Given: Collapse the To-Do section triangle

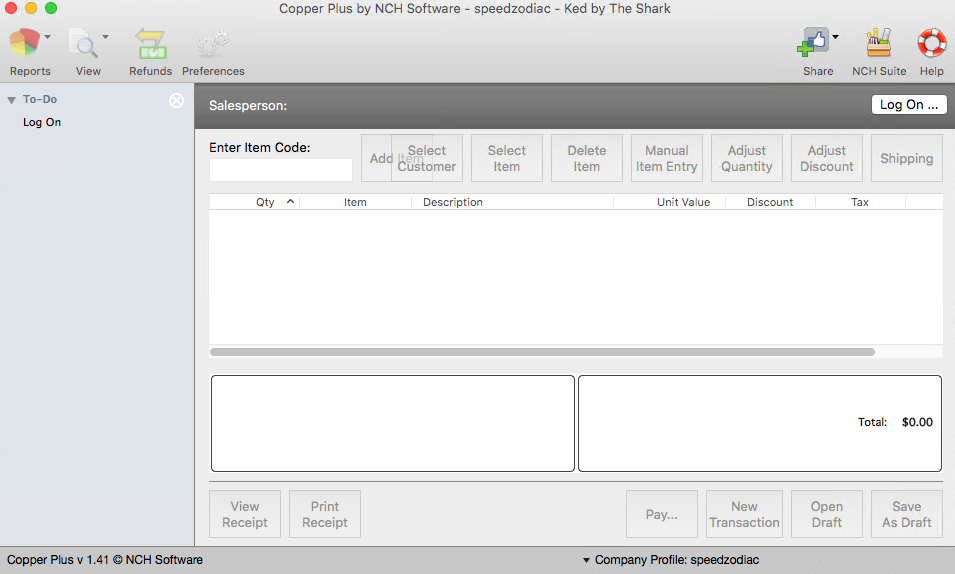Looking at the screenshot, I should click(x=11, y=100).
